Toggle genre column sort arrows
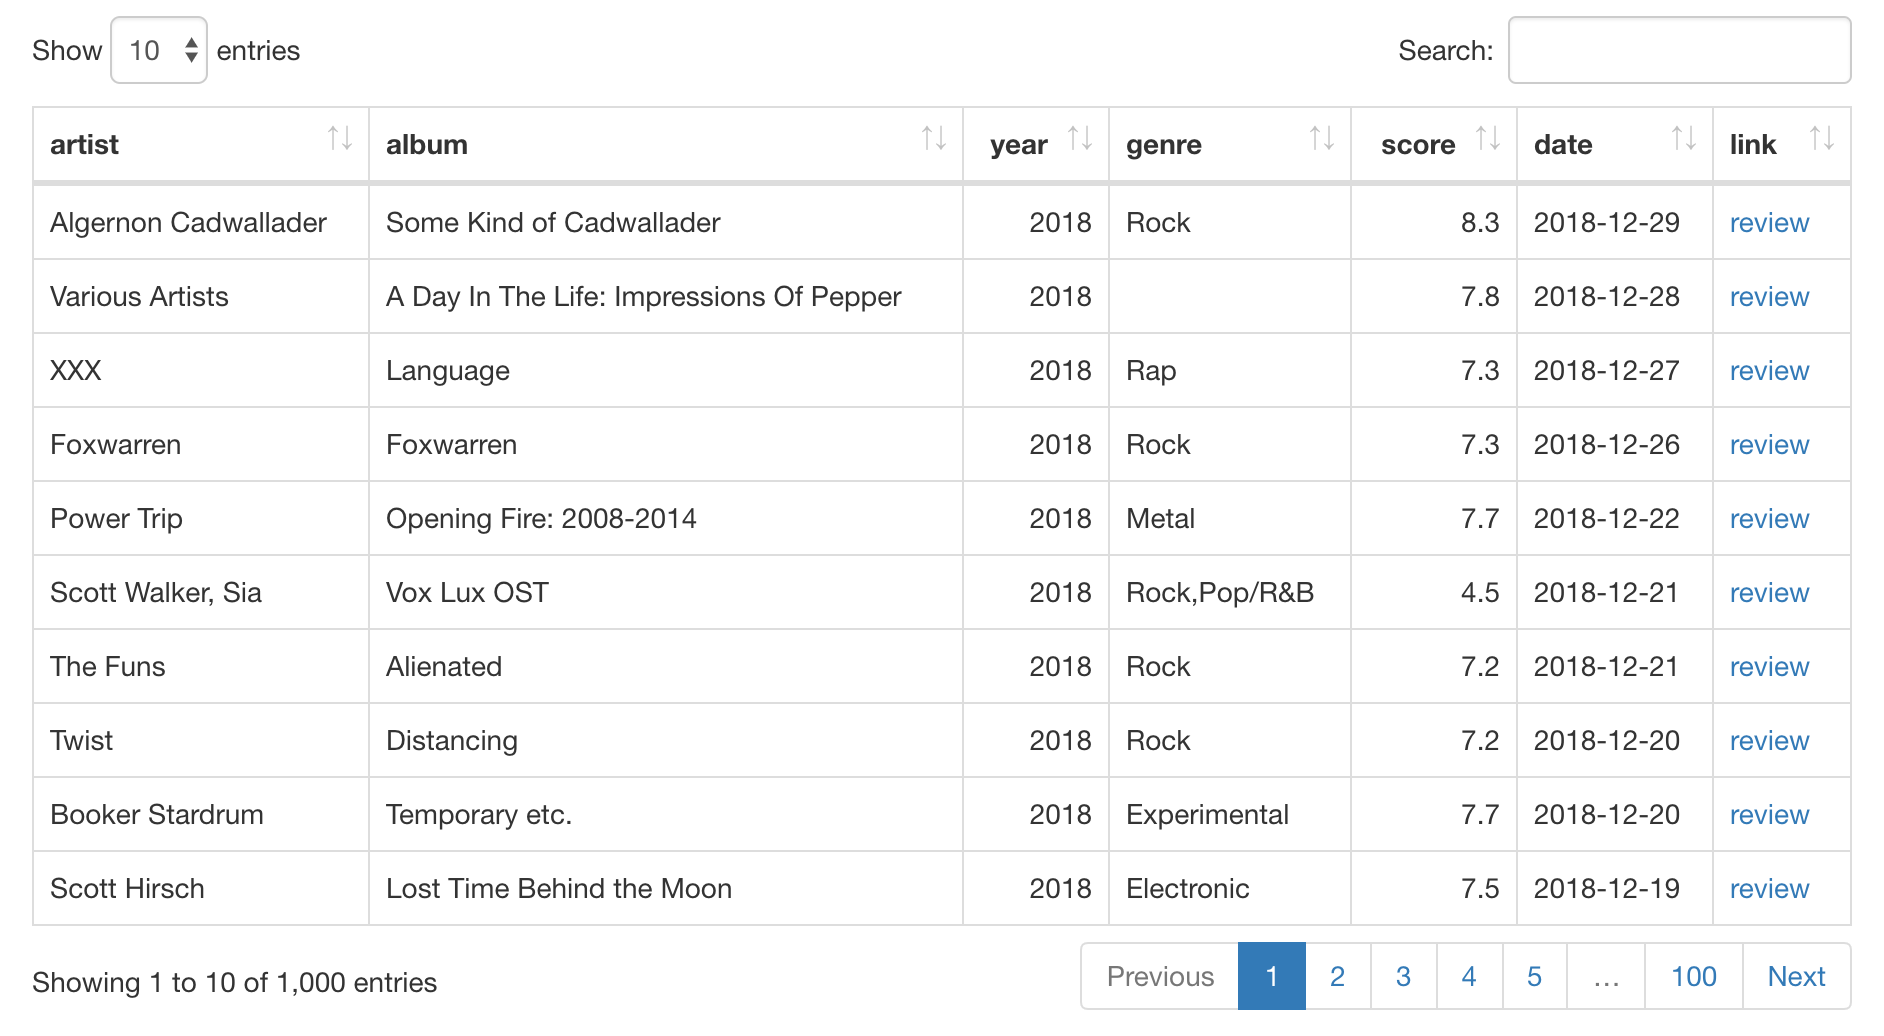Image resolution: width=1884 pixels, height=1036 pixels. [x=1321, y=139]
